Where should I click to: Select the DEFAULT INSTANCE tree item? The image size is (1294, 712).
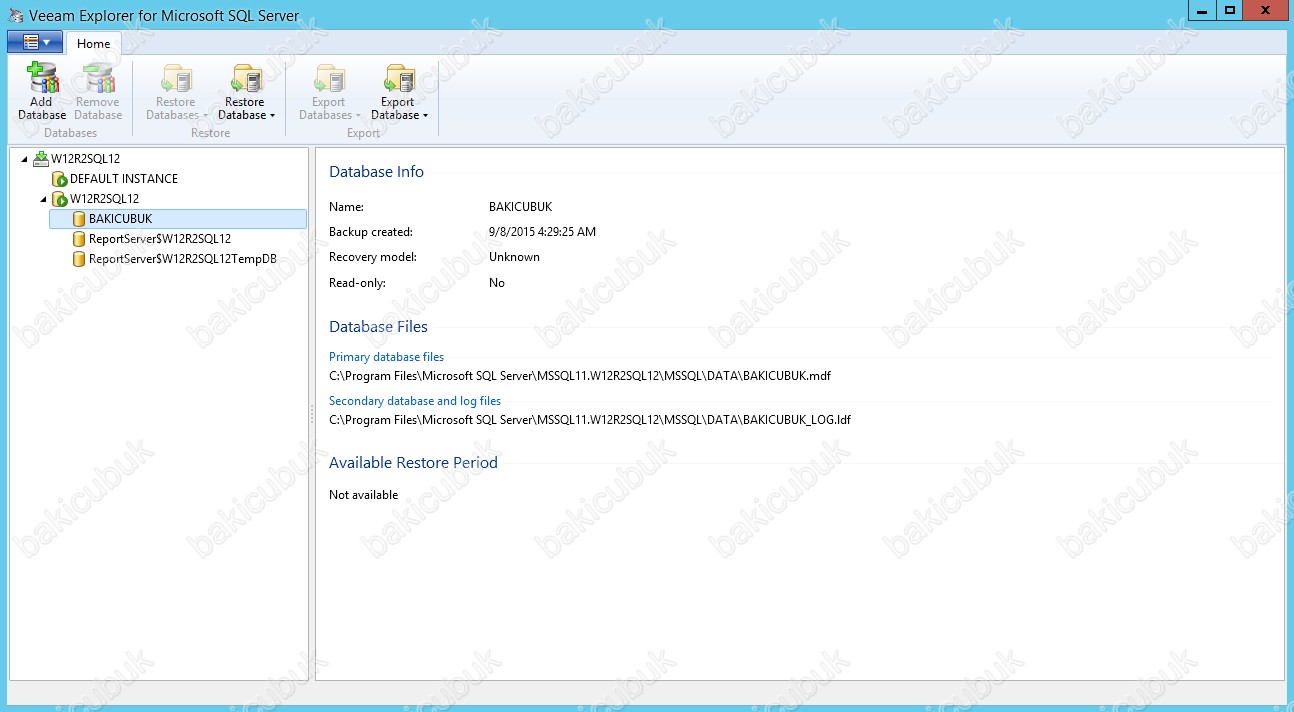[124, 179]
